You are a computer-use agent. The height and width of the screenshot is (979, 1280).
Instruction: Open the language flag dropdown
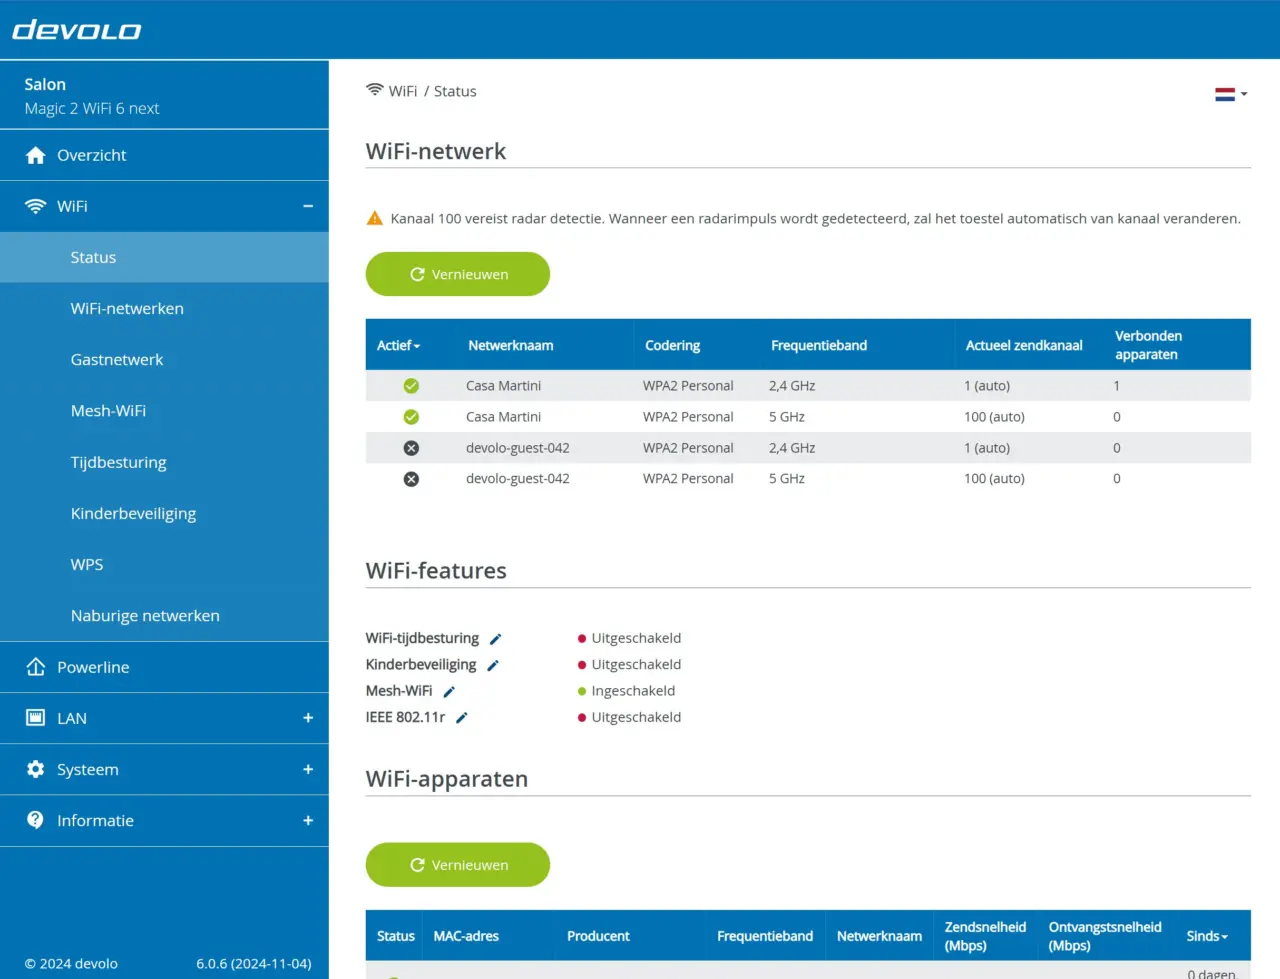[x=1230, y=94]
